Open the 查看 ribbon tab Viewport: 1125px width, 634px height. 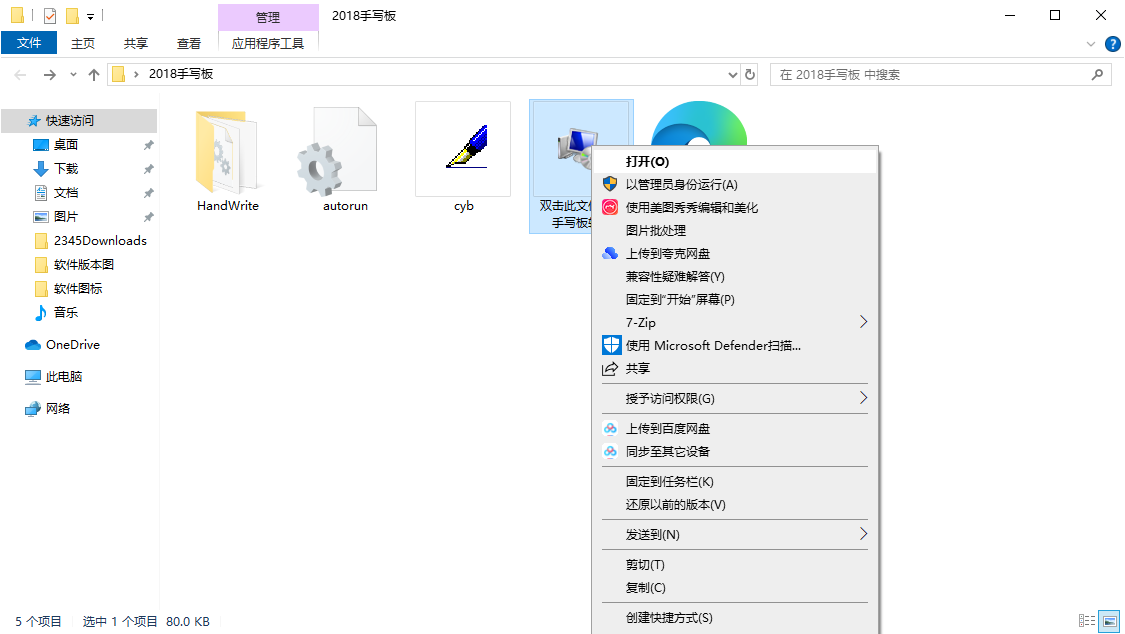(189, 43)
